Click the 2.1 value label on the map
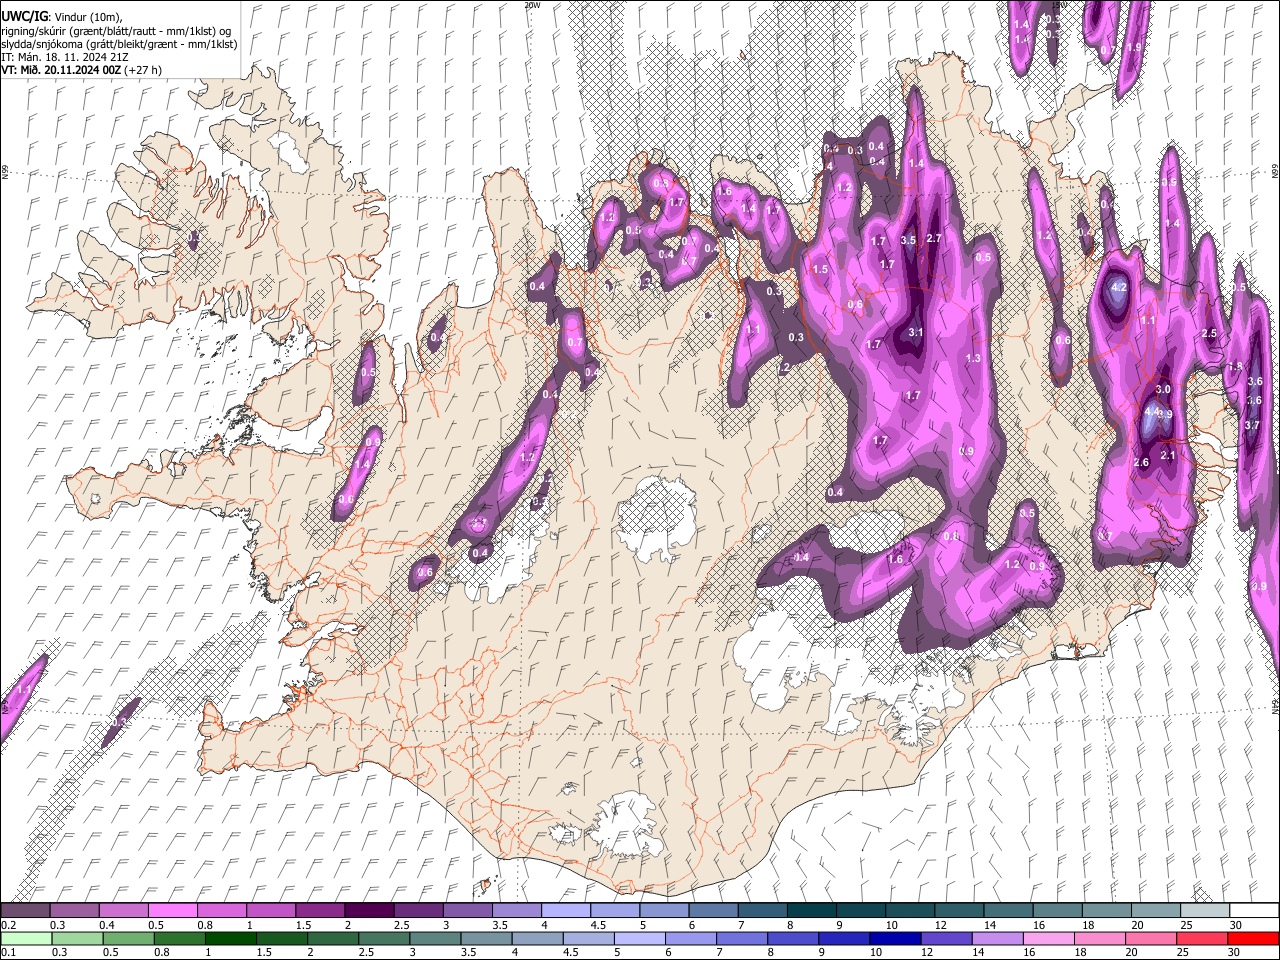The image size is (1280, 960). point(1168,455)
